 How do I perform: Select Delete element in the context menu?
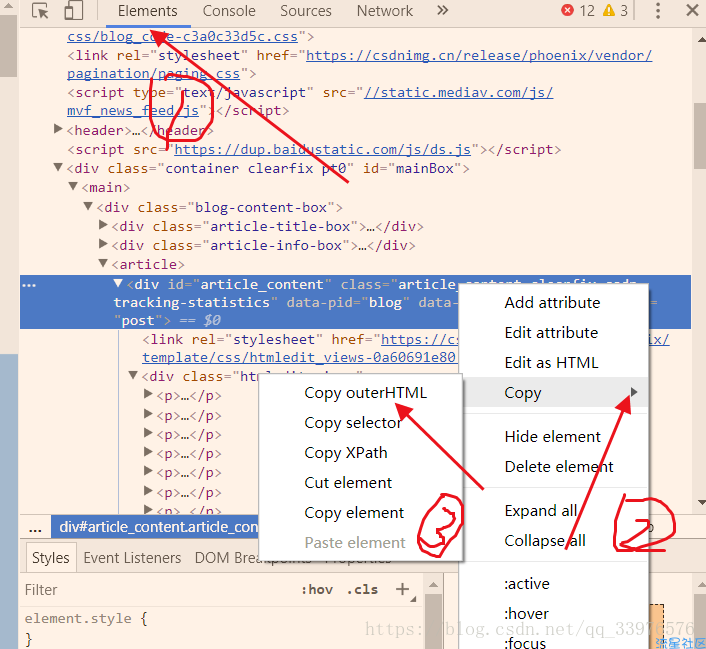point(559,466)
